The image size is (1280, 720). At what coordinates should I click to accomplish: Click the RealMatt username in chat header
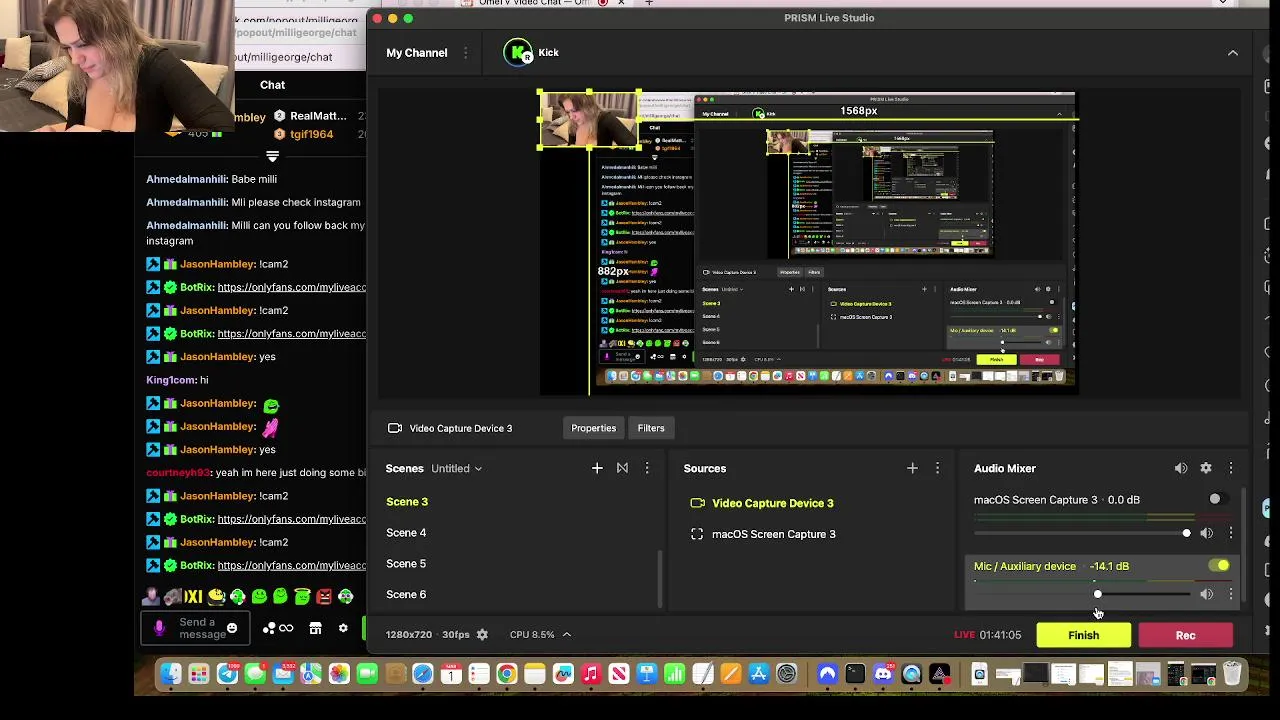click(x=318, y=116)
